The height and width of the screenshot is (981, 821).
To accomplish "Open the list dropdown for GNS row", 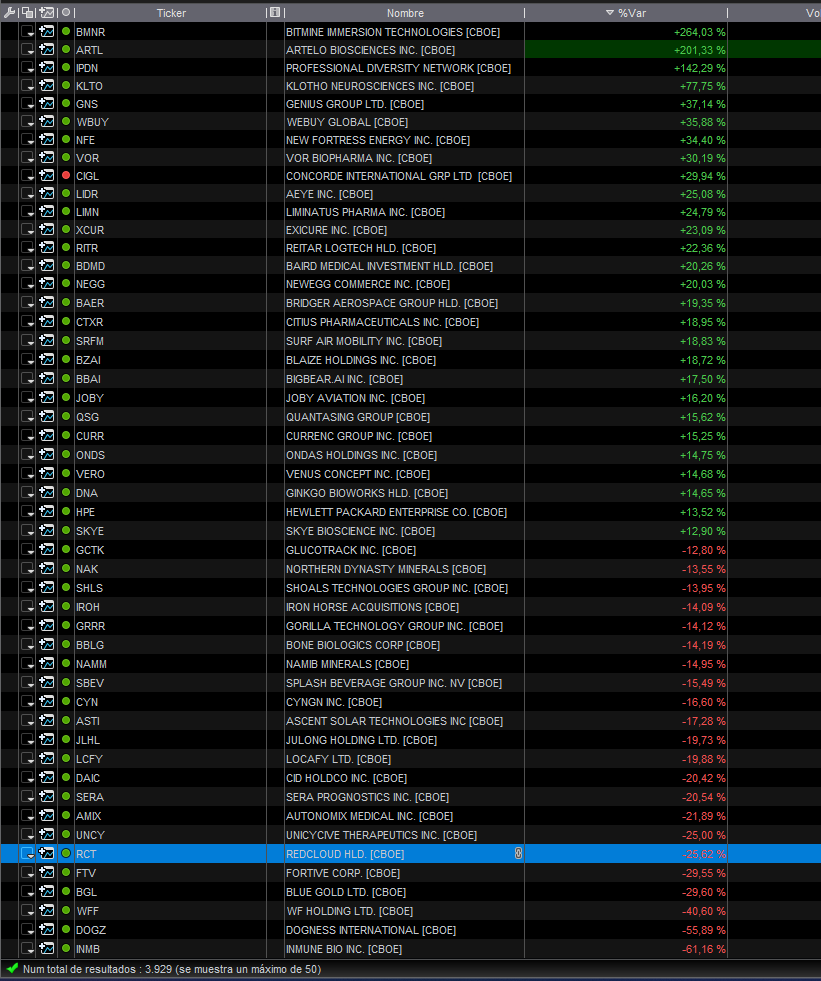I will tap(28, 104).
